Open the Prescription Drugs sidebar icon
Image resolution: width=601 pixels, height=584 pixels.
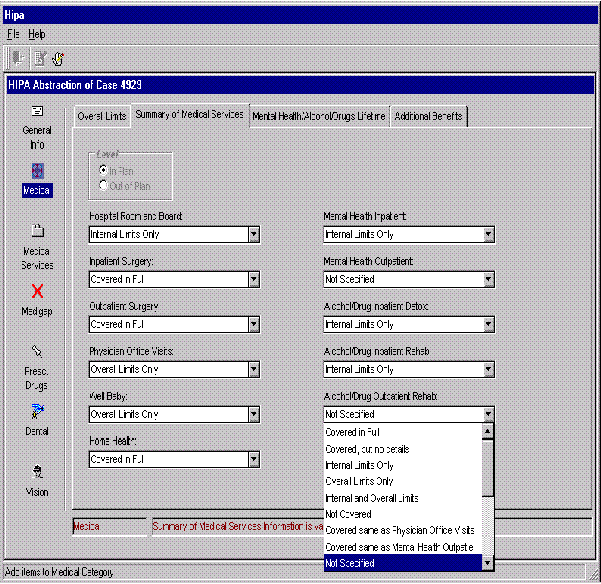pyautogui.click(x=37, y=352)
